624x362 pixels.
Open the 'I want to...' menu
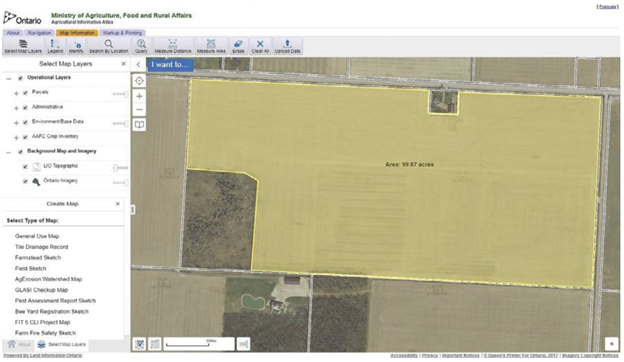click(170, 64)
